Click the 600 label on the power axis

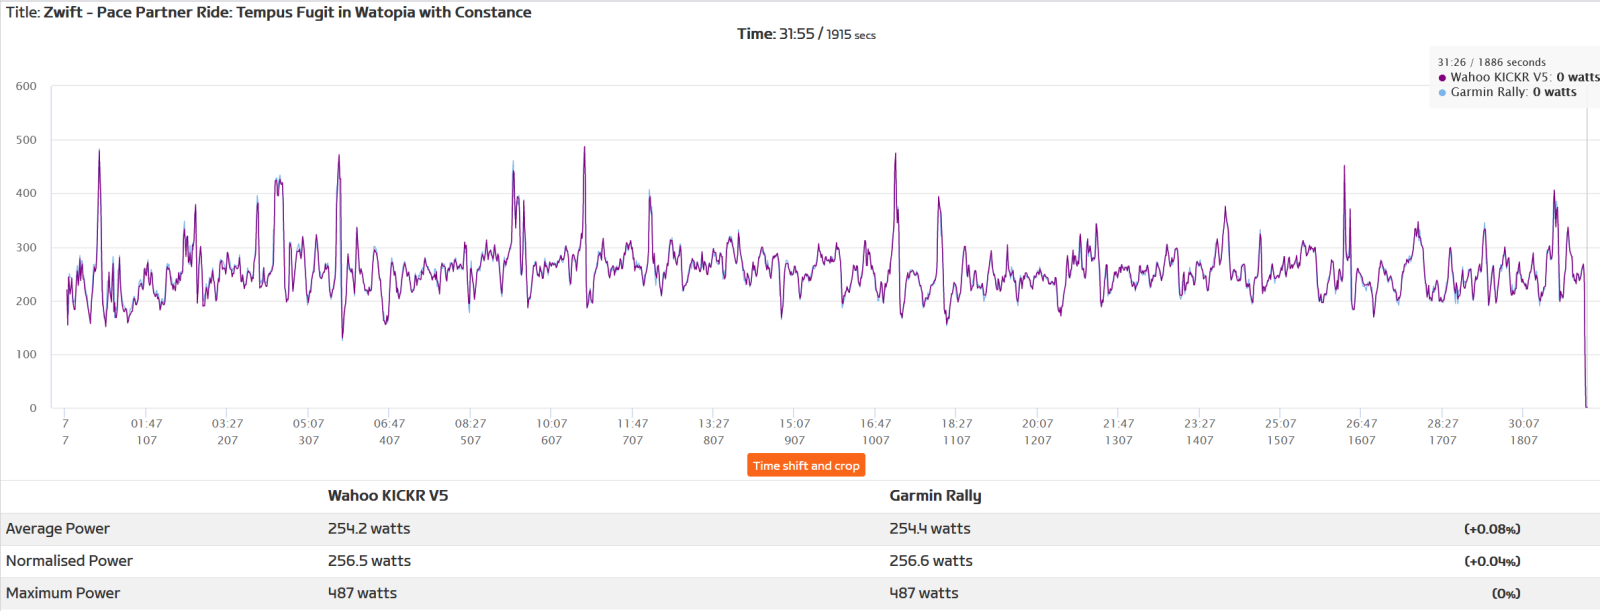click(x=26, y=87)
